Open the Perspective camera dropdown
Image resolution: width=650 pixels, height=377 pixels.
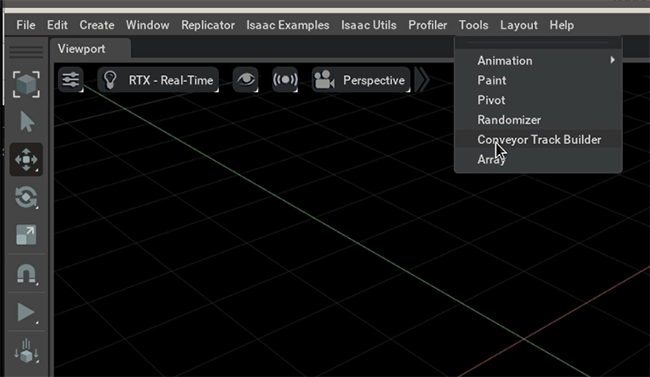tap(361, 80)
